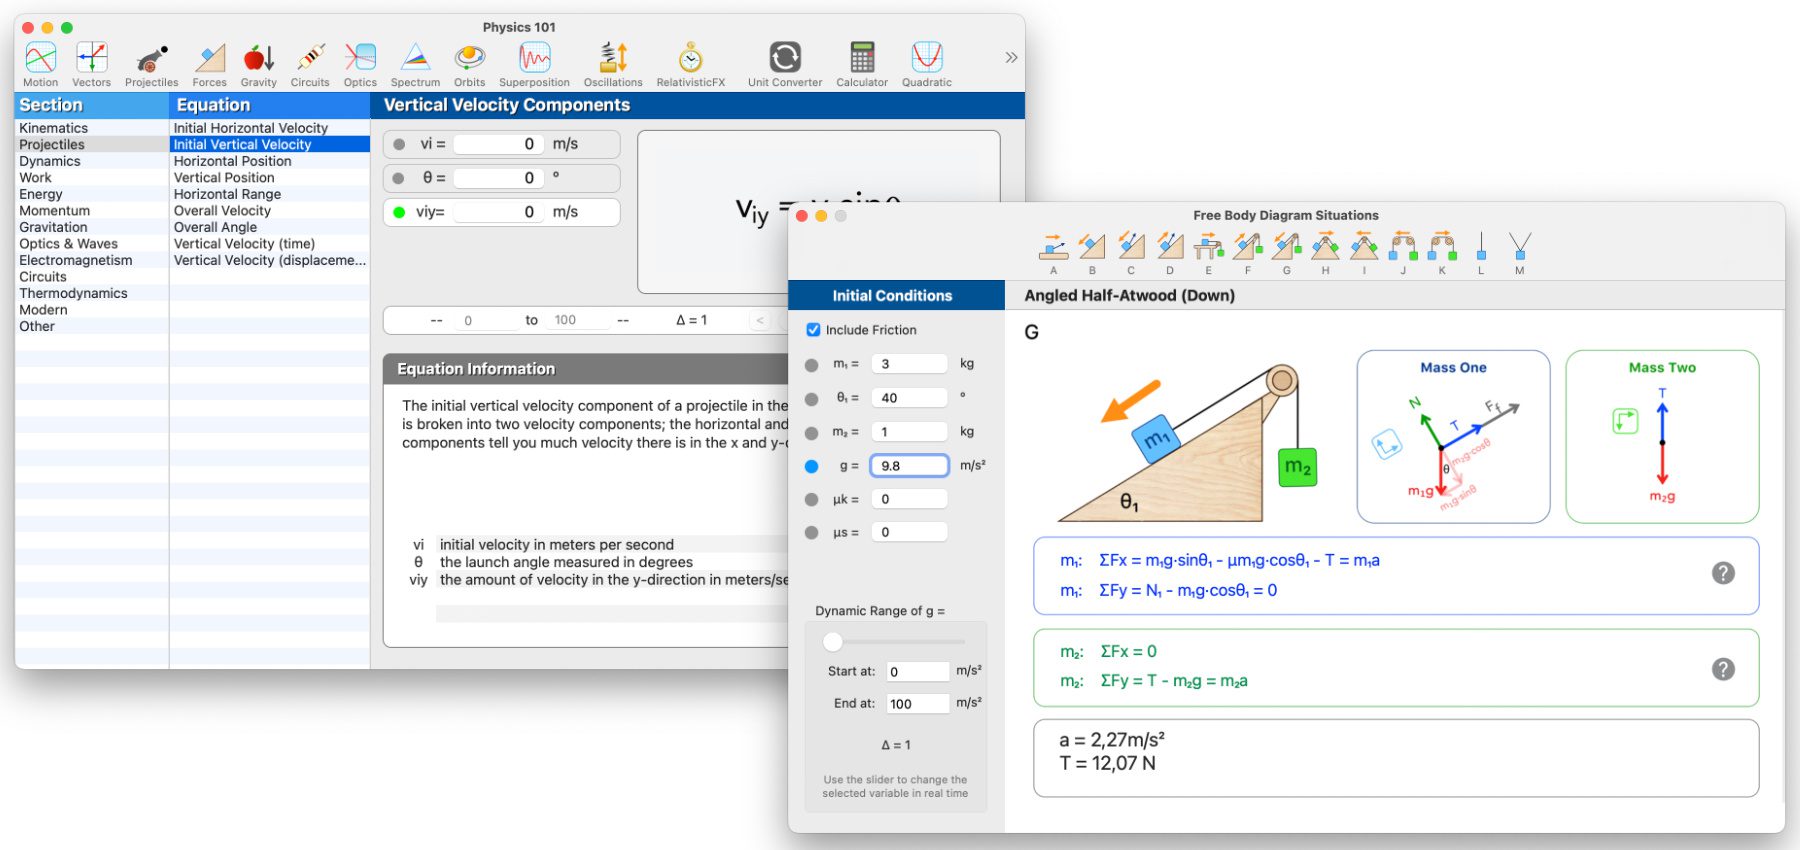Expand hidden toolbar items with double chevron

point(1011,58)
